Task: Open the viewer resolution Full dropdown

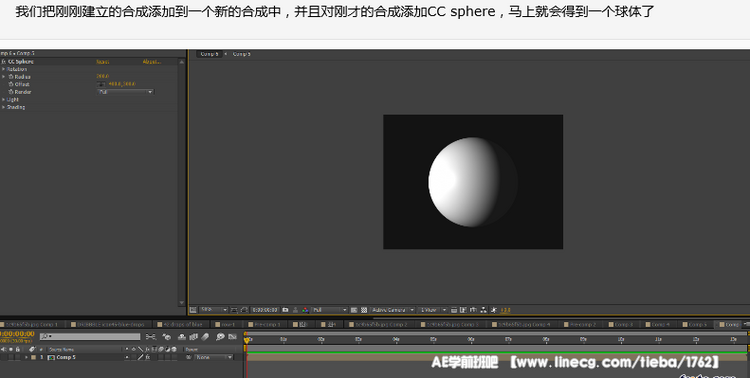Action: click(x=330, y=310)
